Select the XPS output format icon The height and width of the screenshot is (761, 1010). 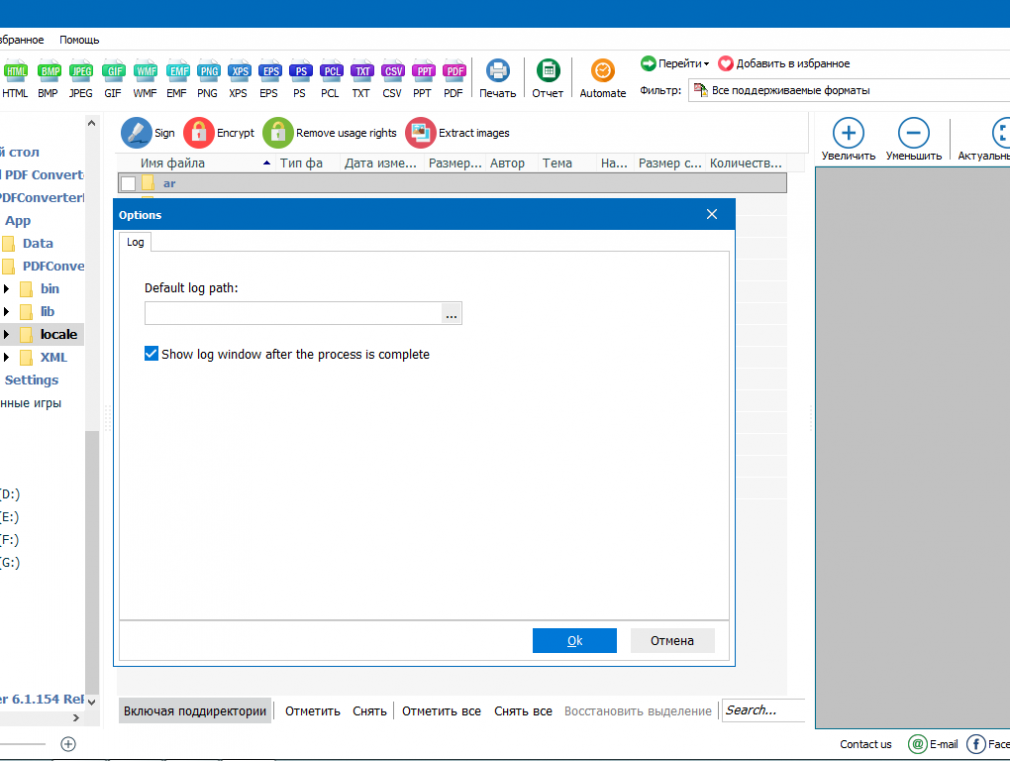[239, 72]
